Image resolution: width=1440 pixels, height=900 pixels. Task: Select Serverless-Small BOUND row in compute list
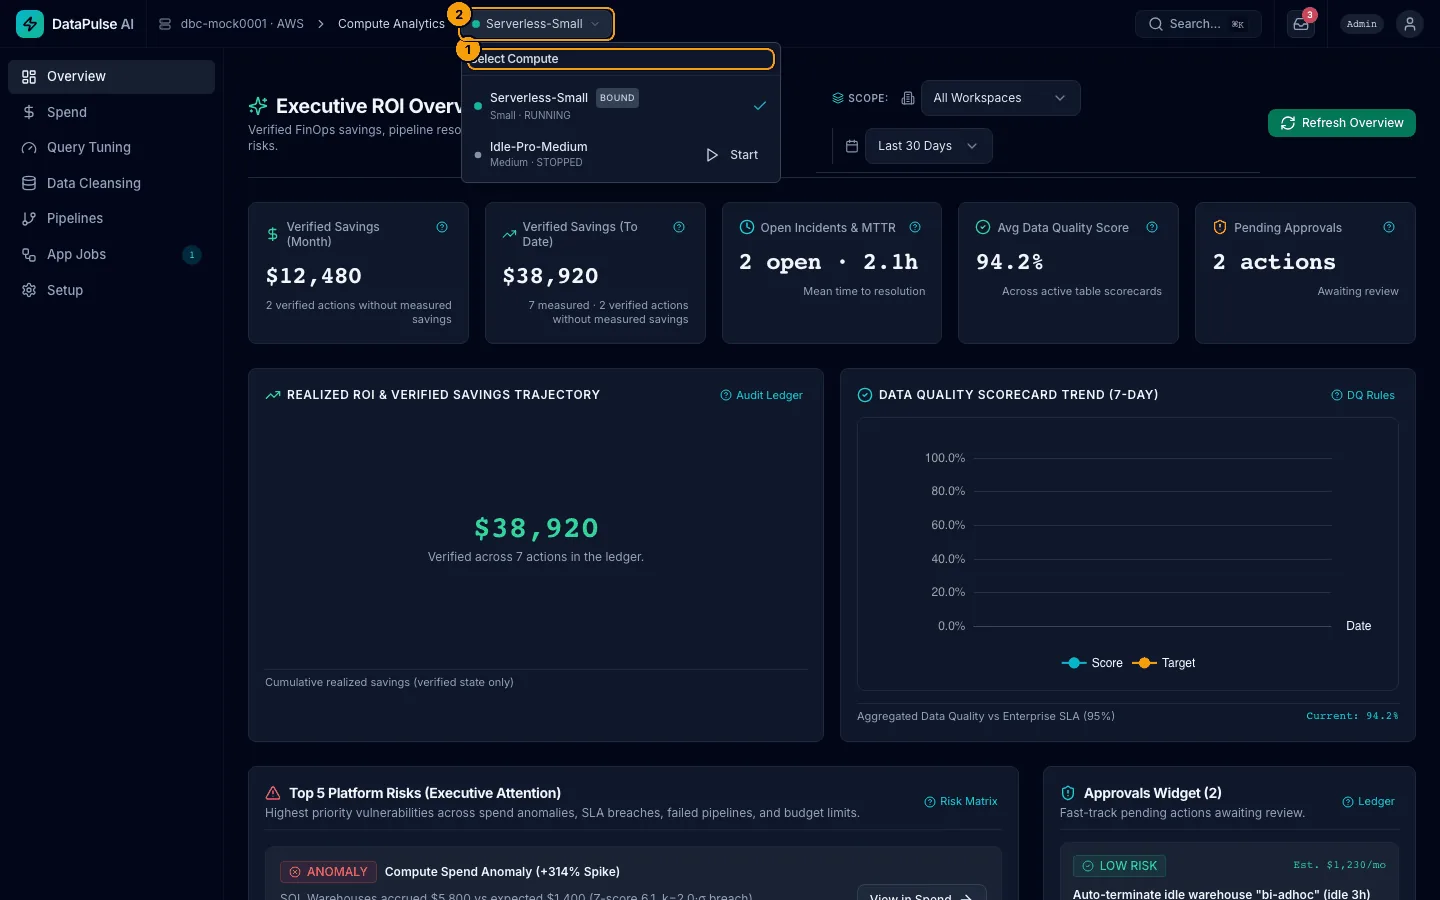pyautogui.click(x=621, y=105)
